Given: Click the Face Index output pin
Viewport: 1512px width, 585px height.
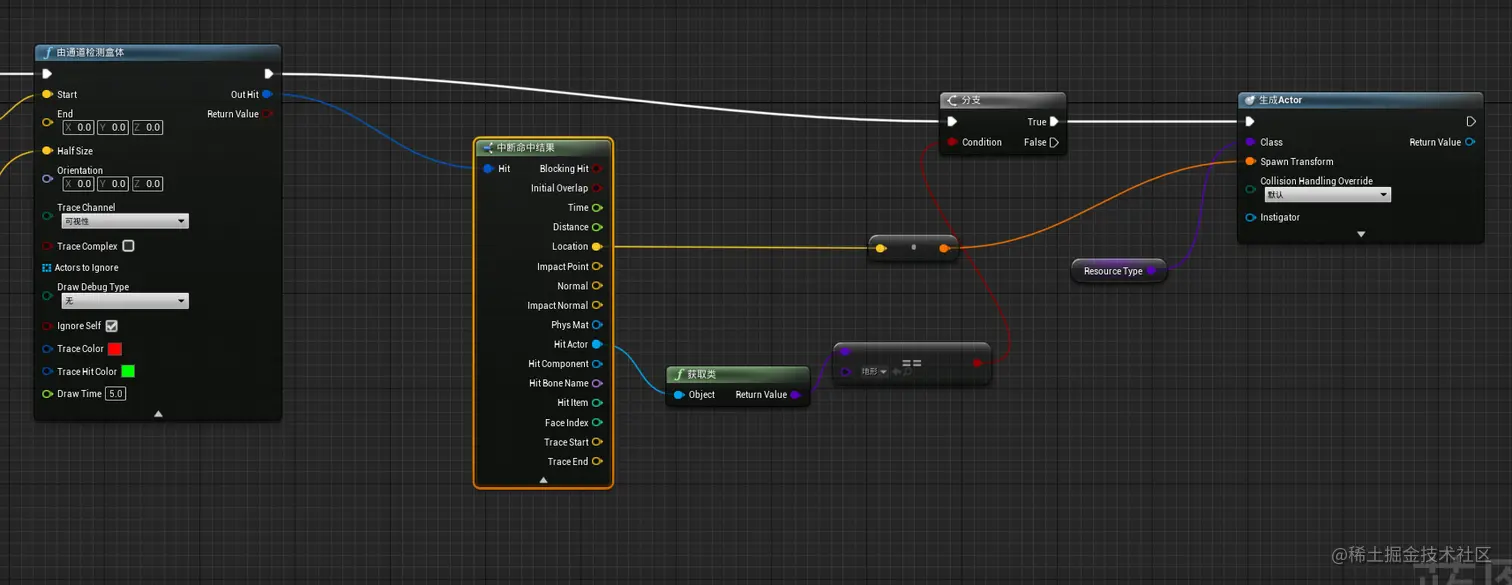Looking at the screenshot, I should click(x=597, y=423).
